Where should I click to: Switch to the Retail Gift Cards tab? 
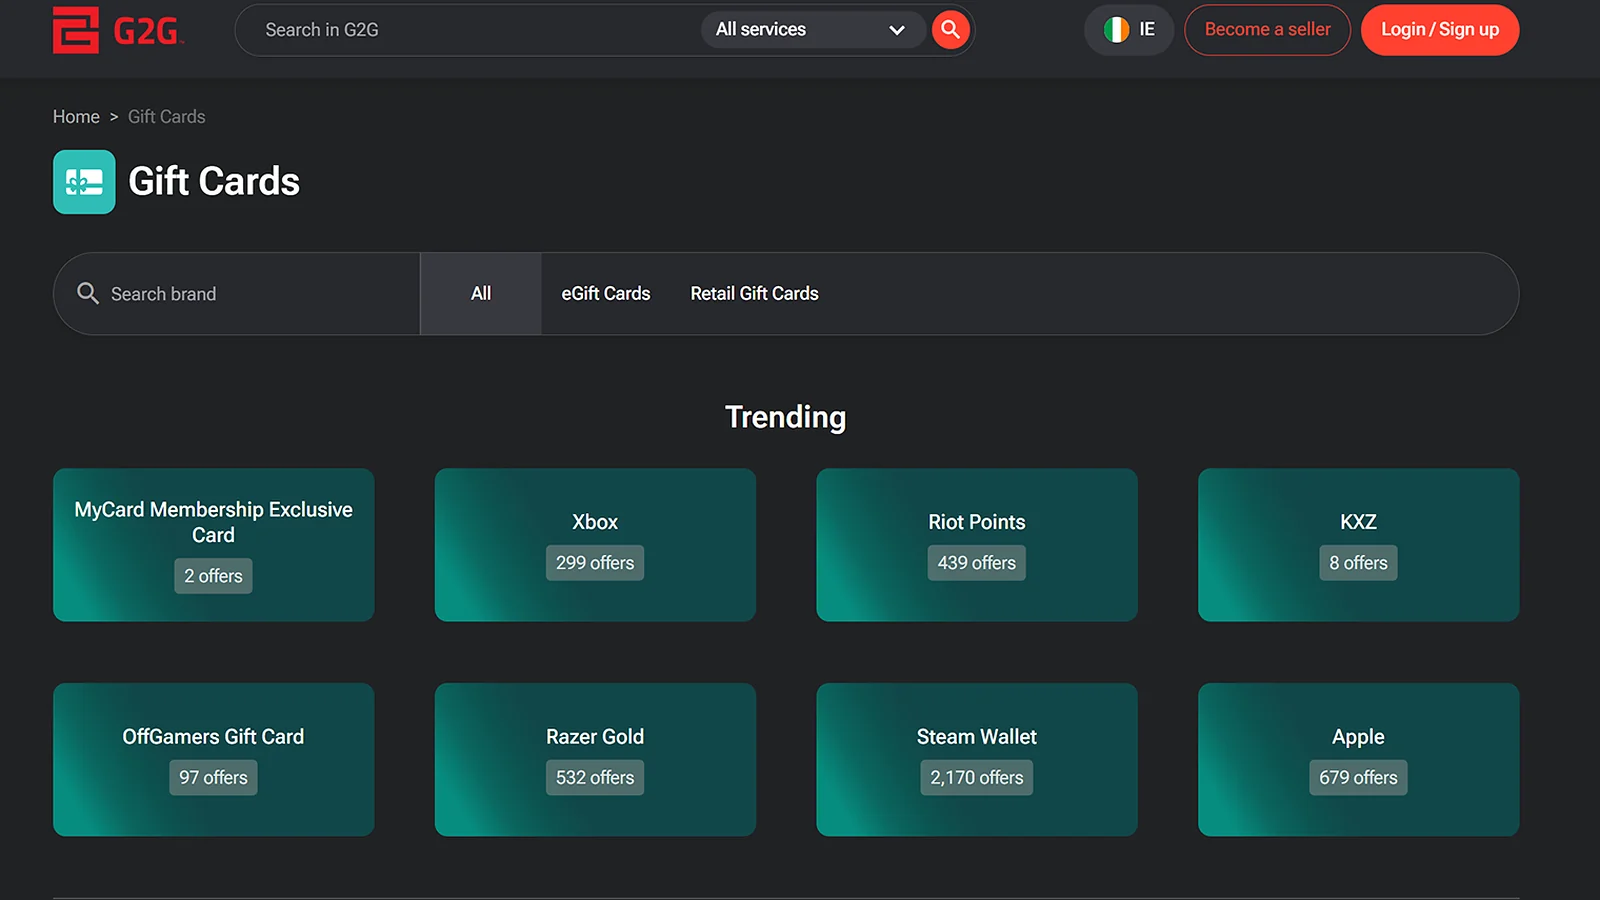[x=754, y=294]
